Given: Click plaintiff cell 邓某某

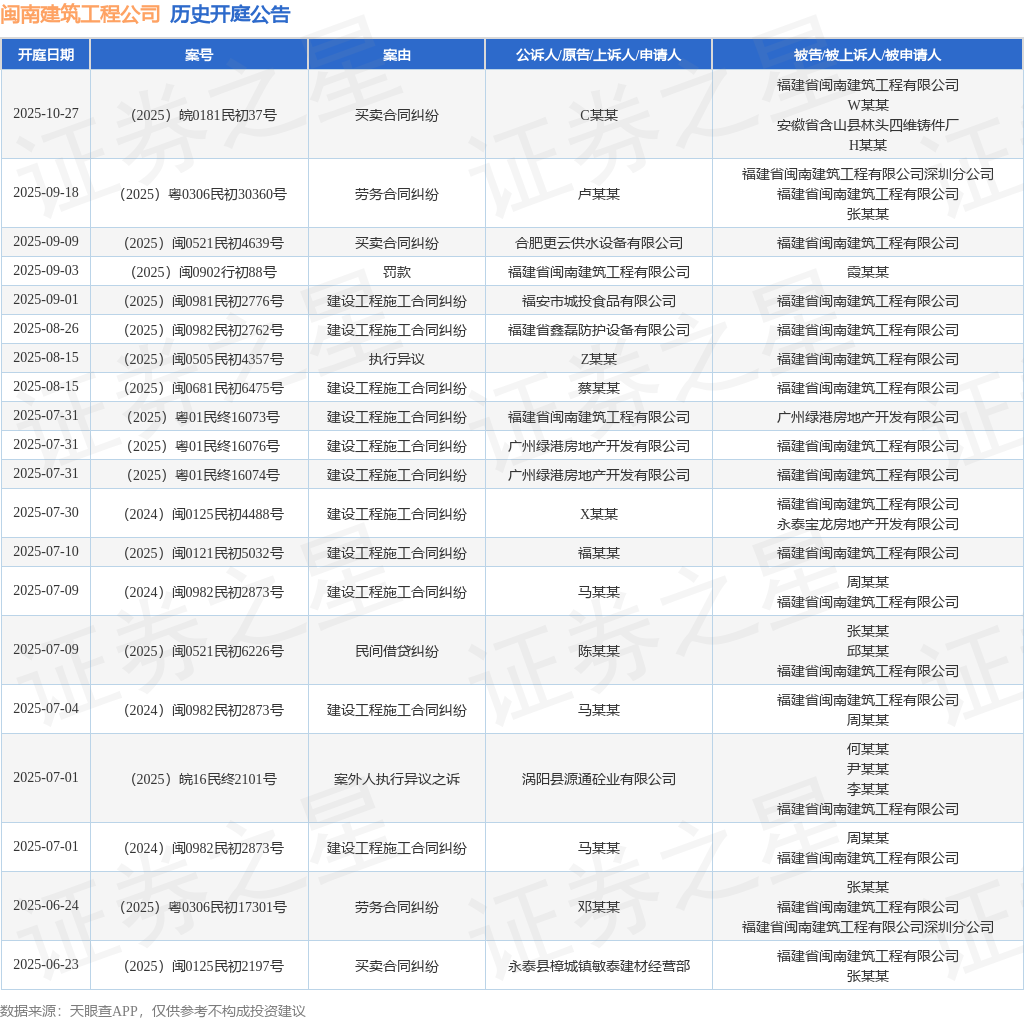Looking at the screenshot, I should (598, 907).
